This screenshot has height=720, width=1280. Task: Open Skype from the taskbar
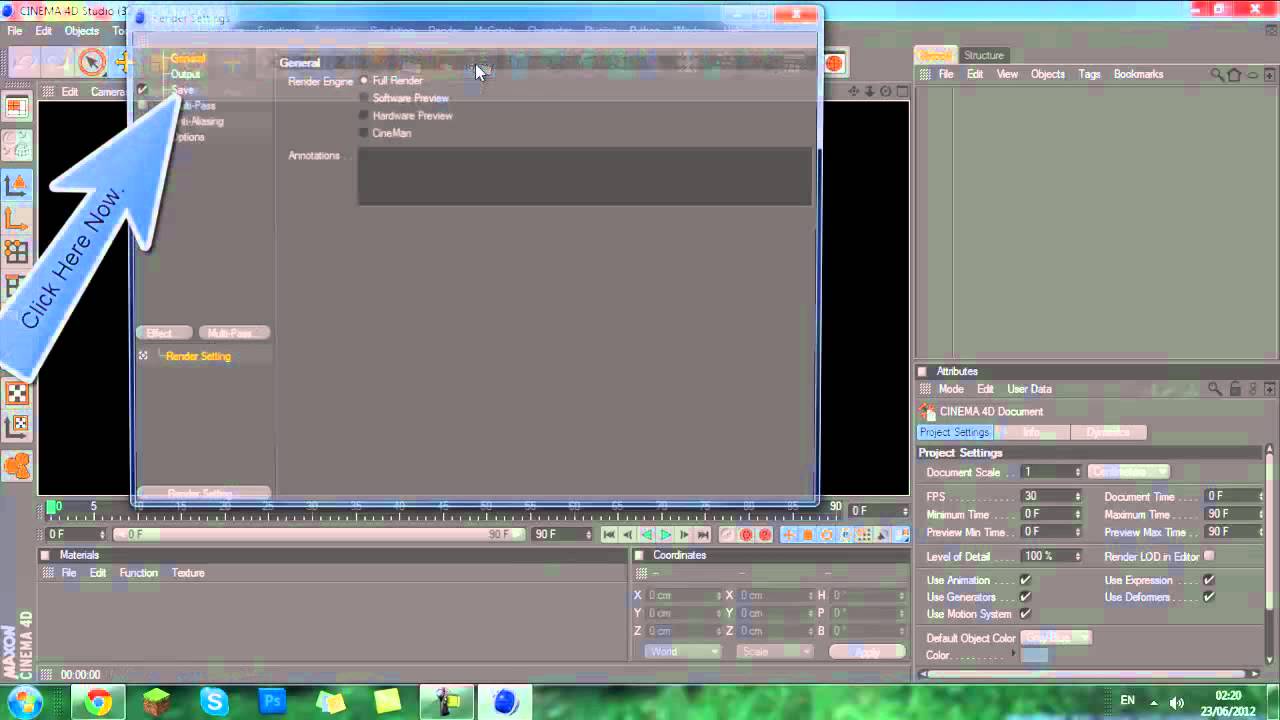click(x=214, y=702)
